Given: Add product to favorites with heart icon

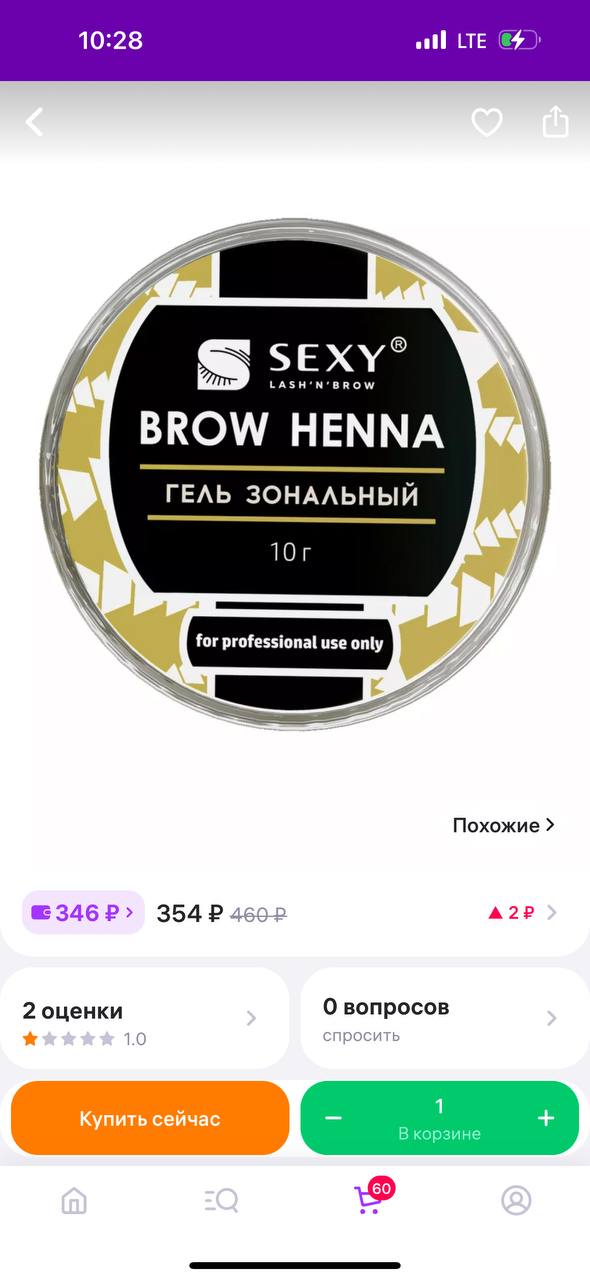Looking at the screenshot, I should click(487, 123).
